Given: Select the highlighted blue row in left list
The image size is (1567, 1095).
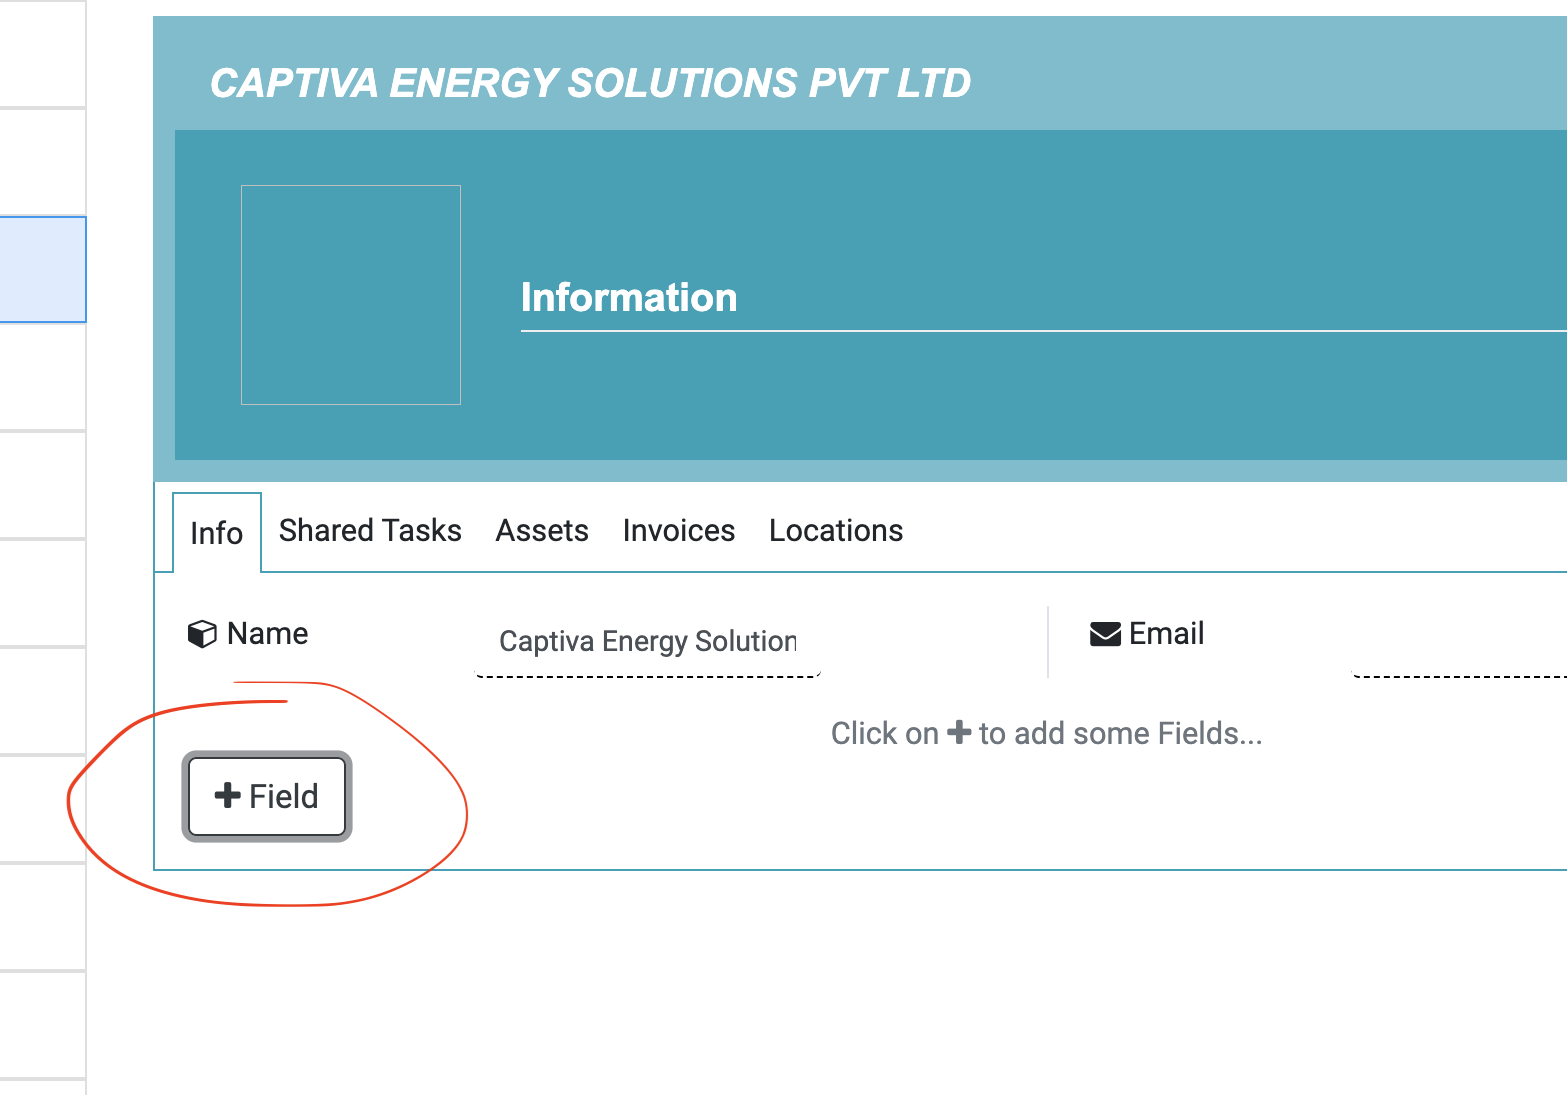Looking at the screenshot, I should point(42,270).
